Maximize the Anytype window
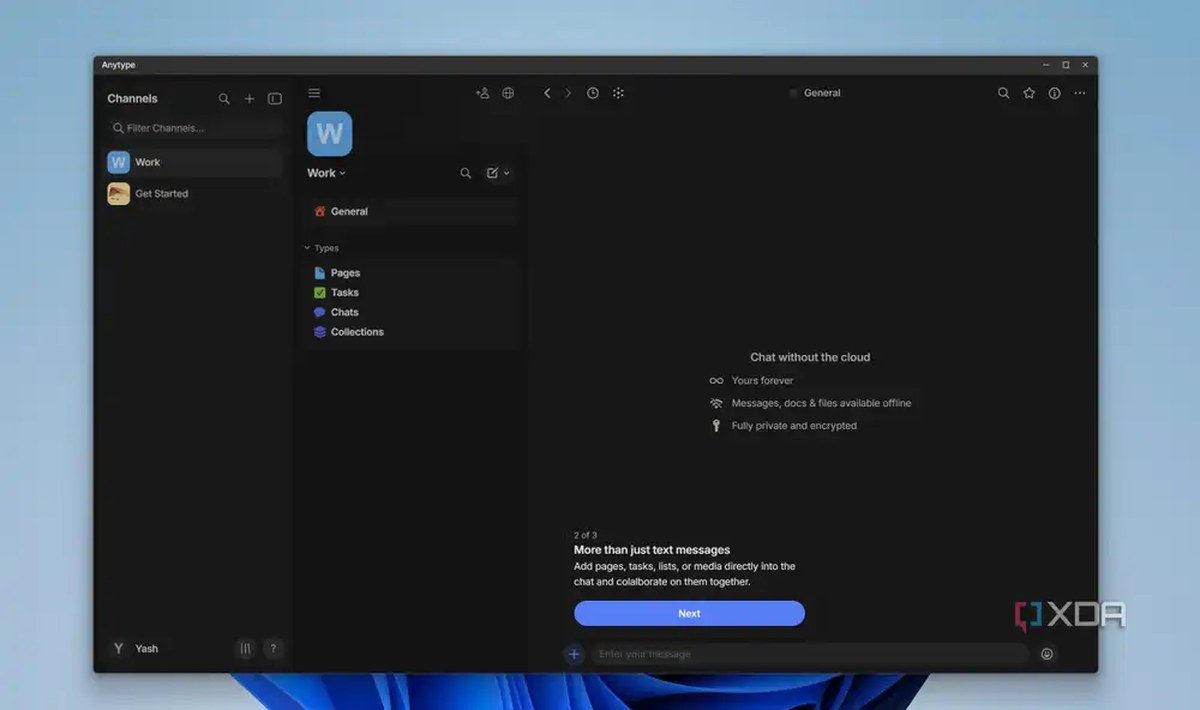The height and width of the screenshot is (710, 1200). click(x=1066, y=65)
